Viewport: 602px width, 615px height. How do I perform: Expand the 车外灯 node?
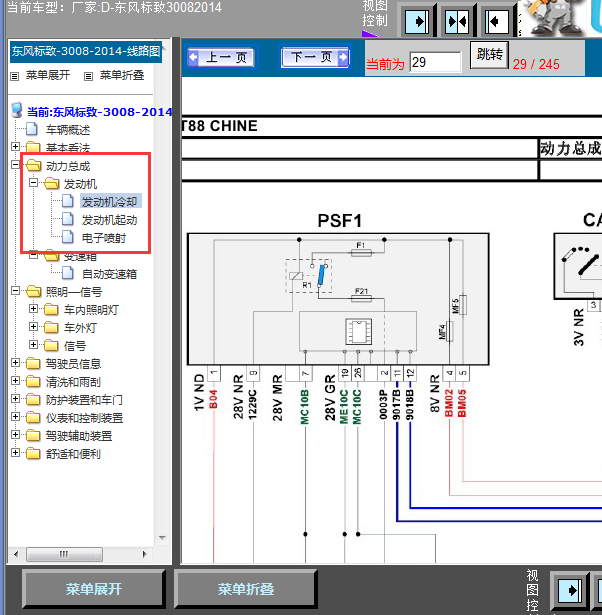[33, 326]
